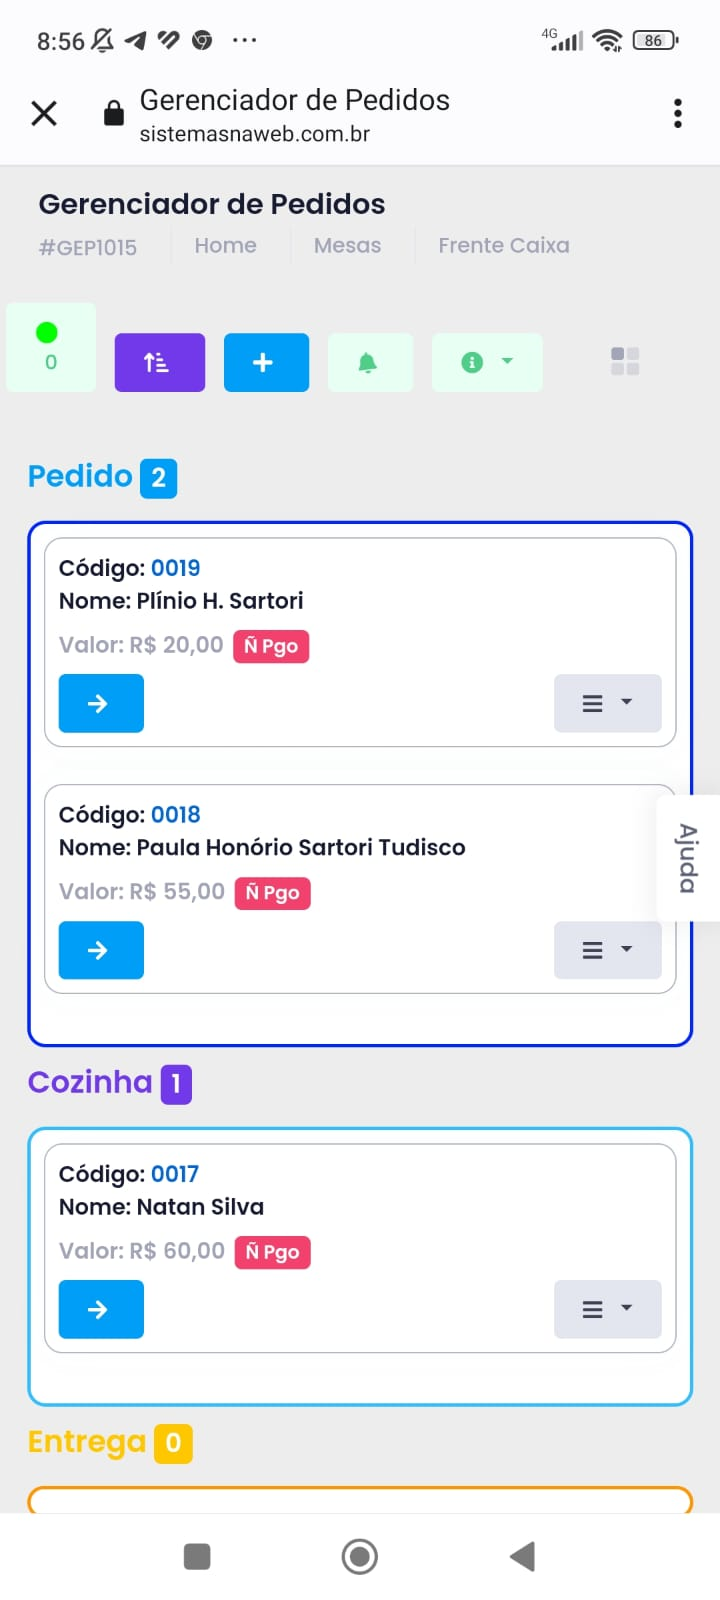Click the Entrega counter badge showing 0
Viewport: 720px width, 1600px height.
175,1442
